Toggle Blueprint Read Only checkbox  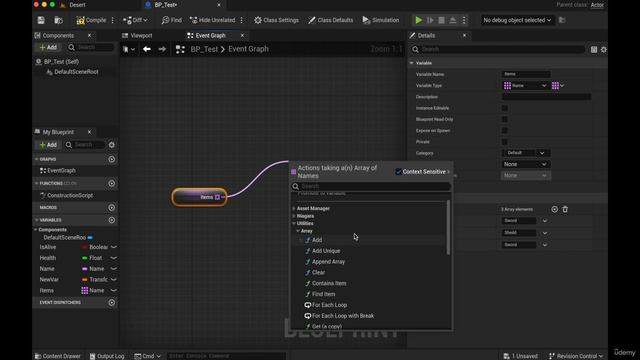(x=504, y=119)
